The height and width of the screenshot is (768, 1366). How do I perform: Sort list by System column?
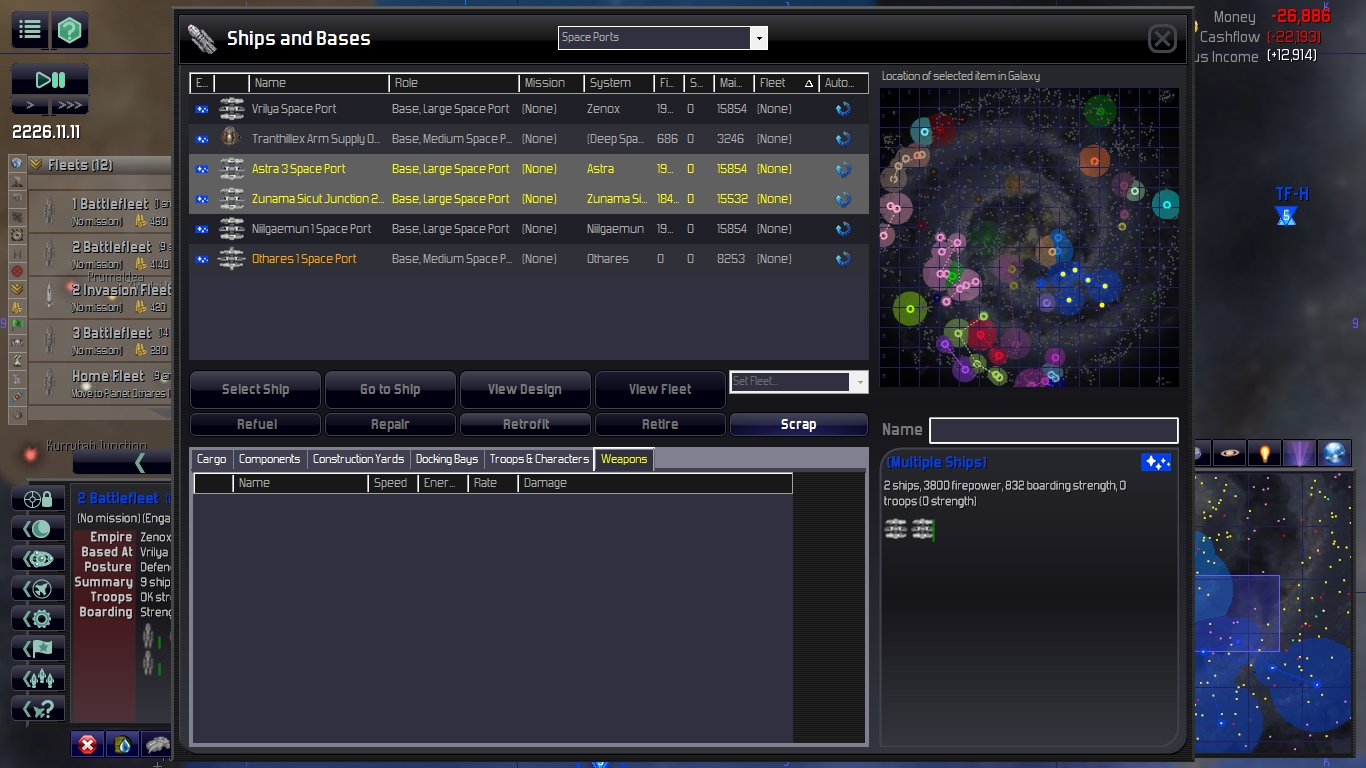619,83
